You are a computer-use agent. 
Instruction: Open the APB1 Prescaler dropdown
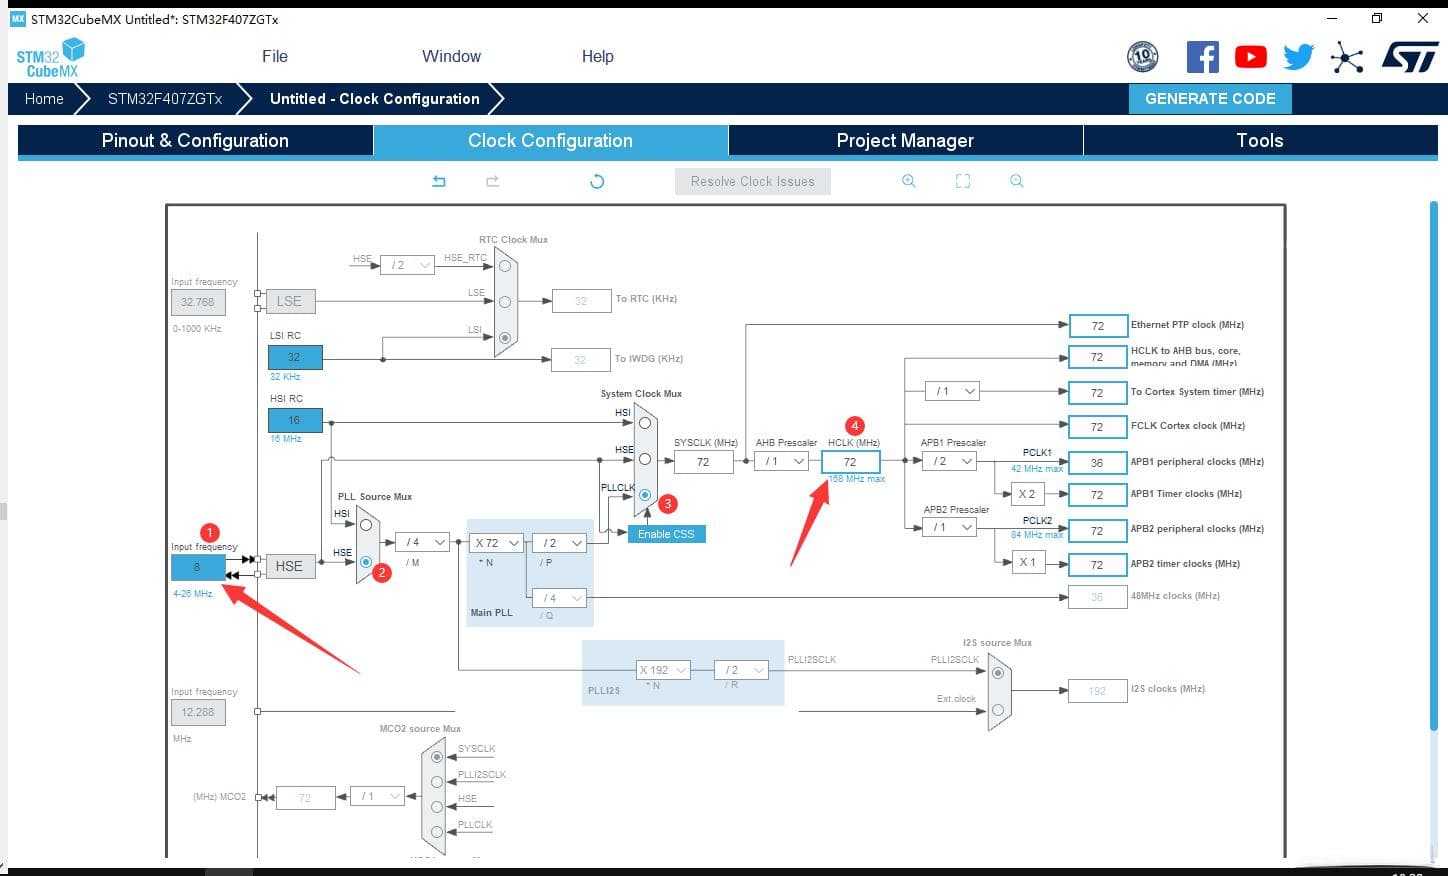949,461
